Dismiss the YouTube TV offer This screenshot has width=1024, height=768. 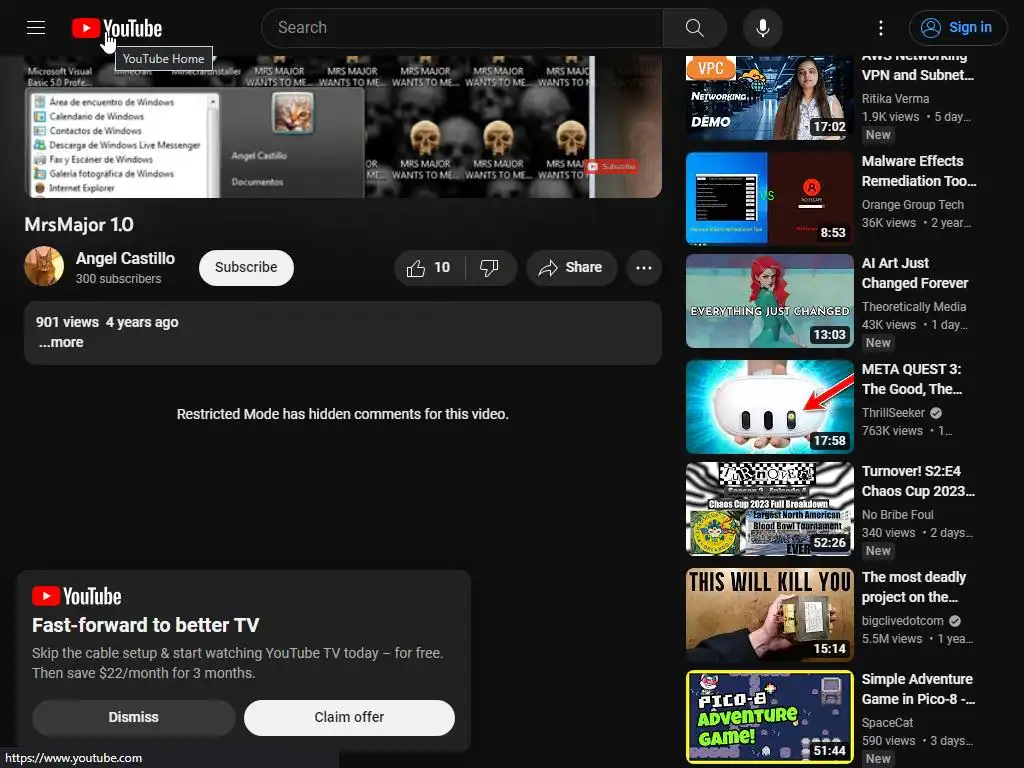(133, 717)
